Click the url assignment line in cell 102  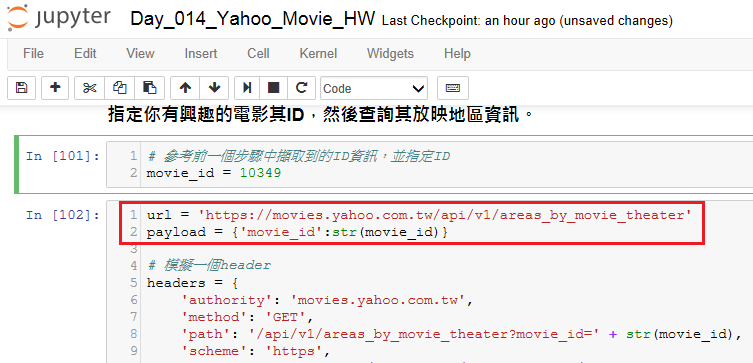[419, 215]
